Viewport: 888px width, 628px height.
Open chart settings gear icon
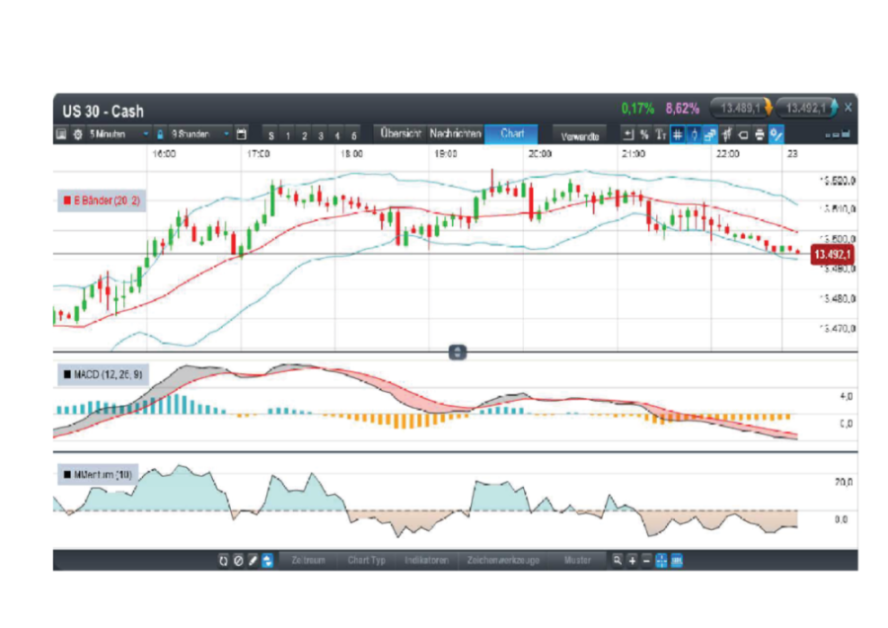[x=78, y=134]
